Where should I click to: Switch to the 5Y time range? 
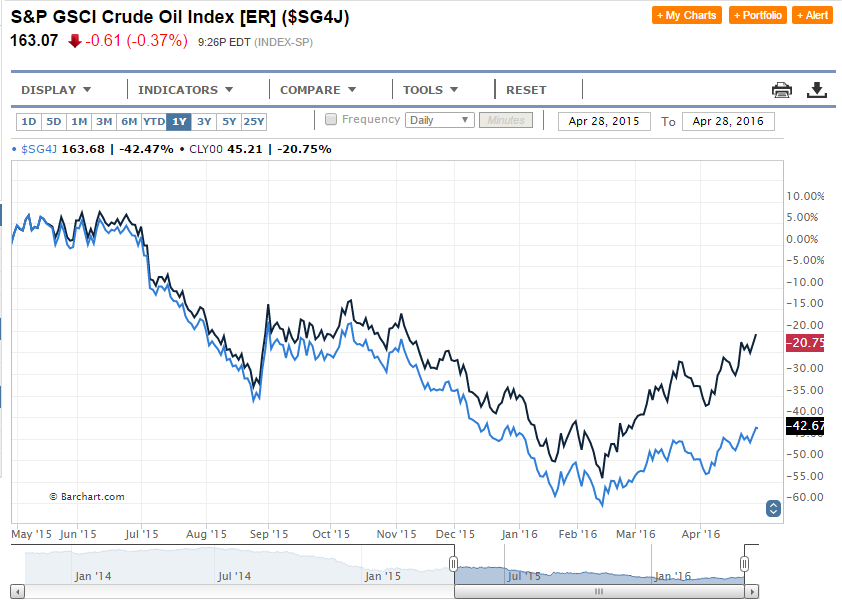pyautogui.click(x=229, y=122)
